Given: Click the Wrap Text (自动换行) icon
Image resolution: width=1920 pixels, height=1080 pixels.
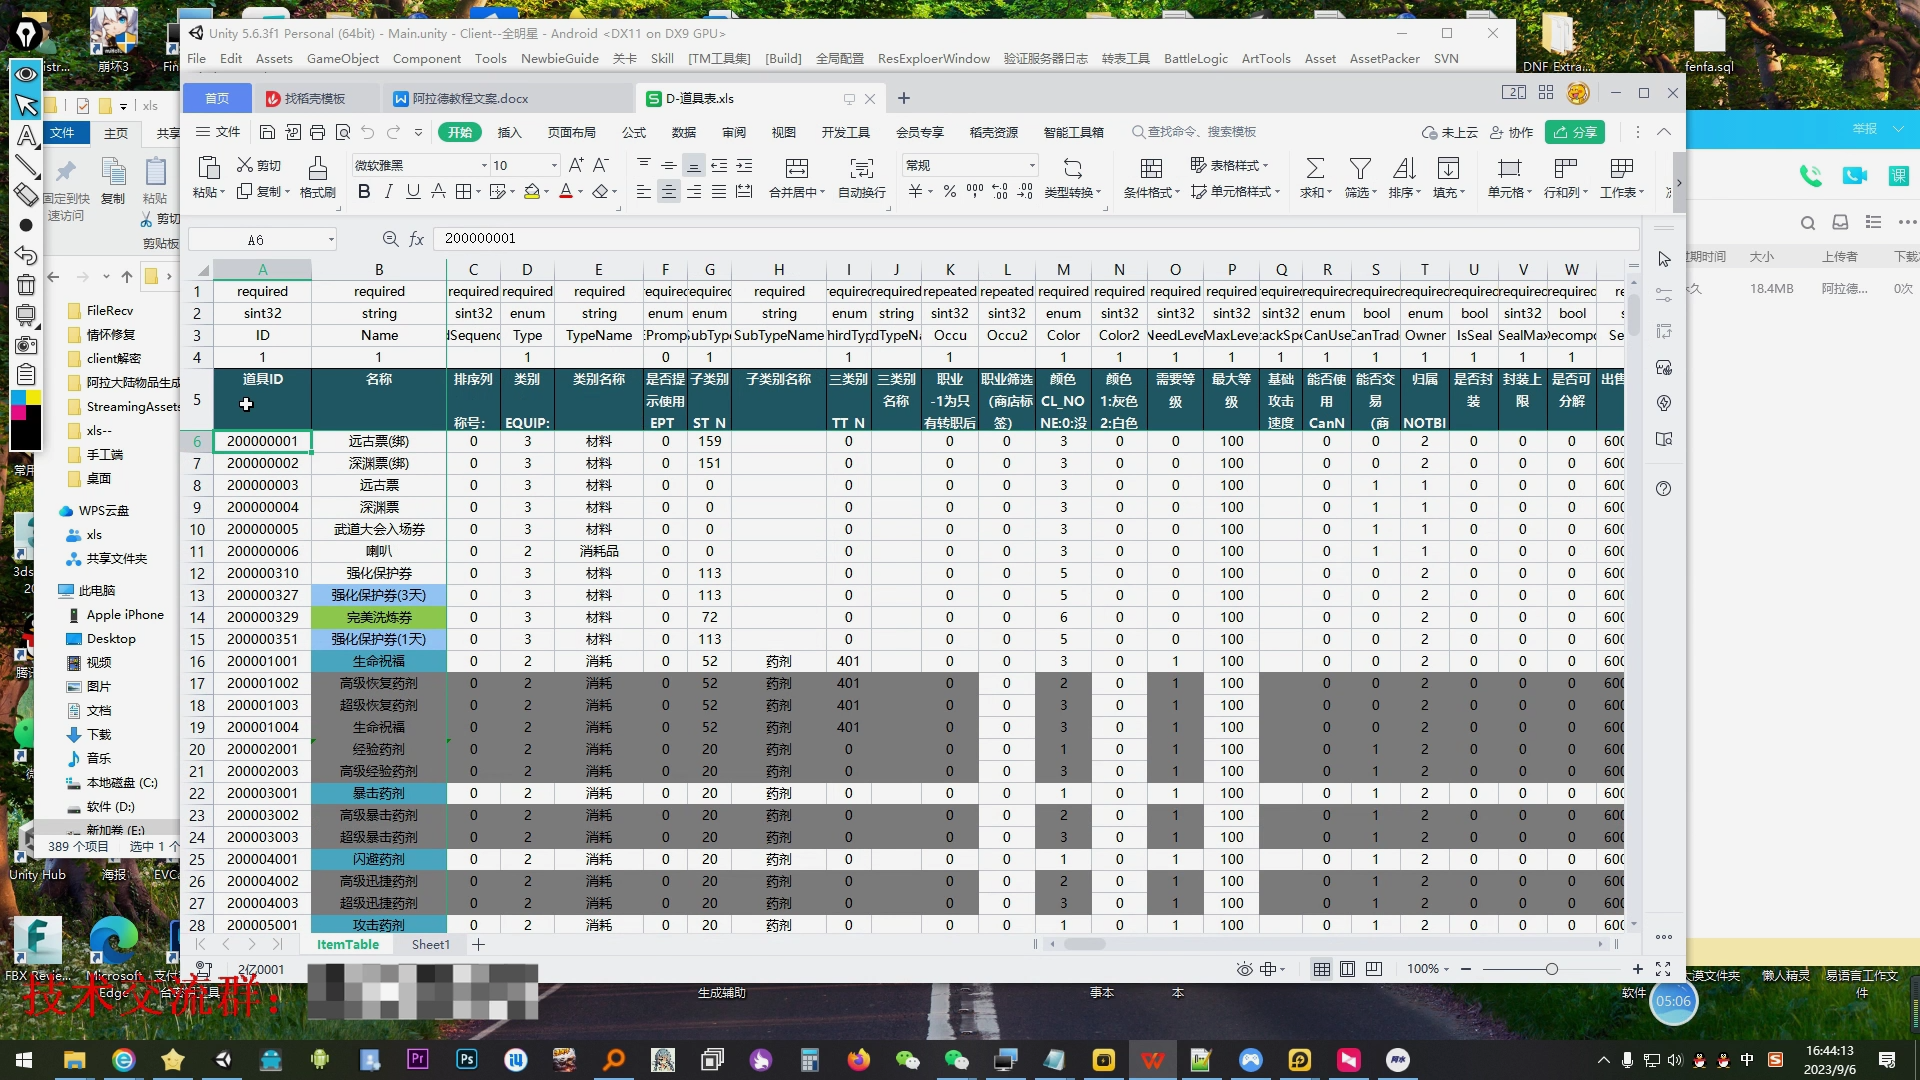Looking at the screenshot, I should click(861, 167).
